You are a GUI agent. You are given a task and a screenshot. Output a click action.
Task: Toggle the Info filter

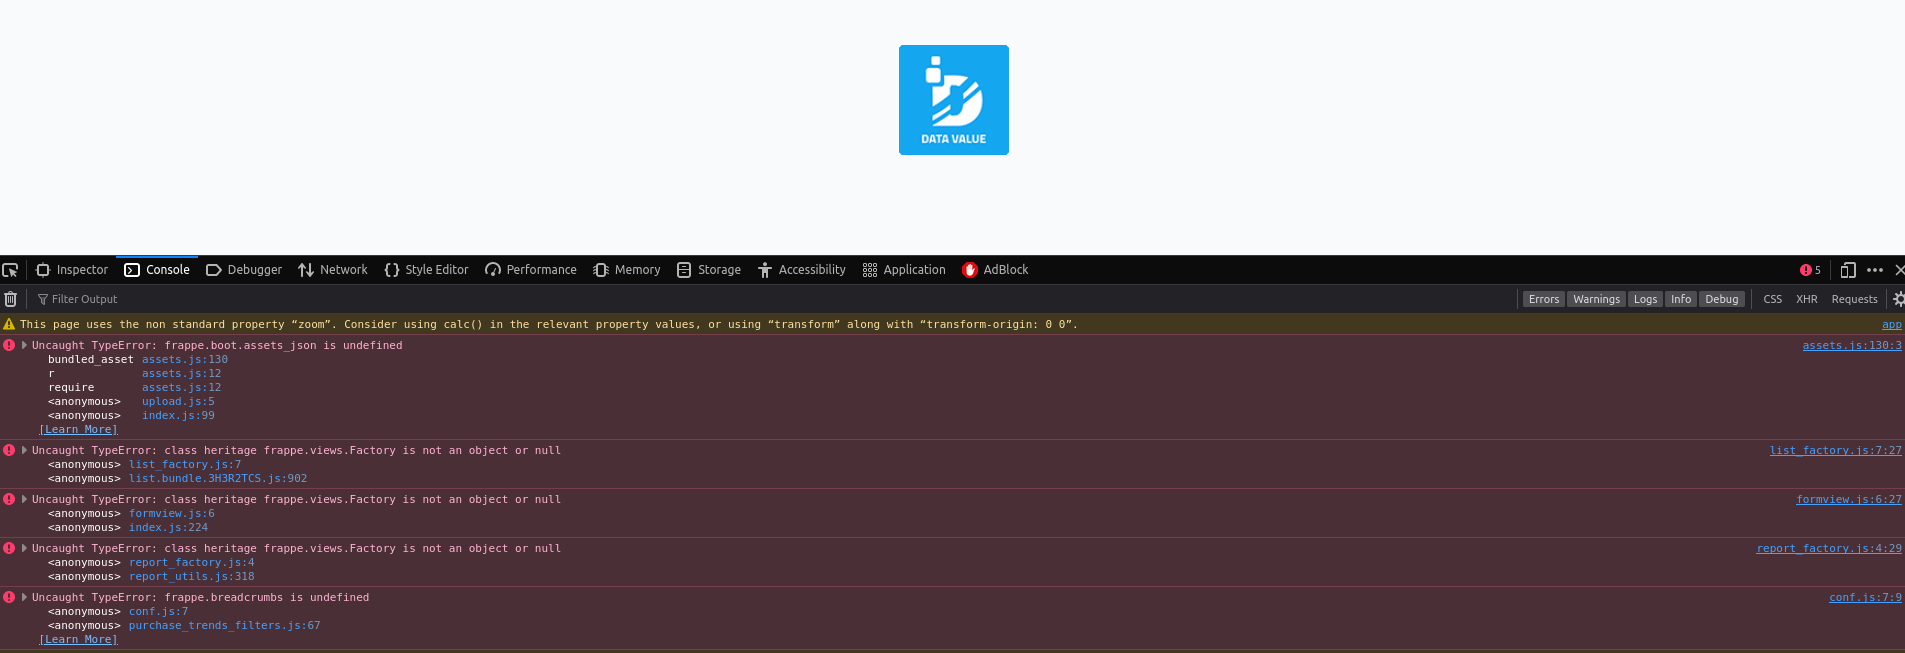(1681, 299)
